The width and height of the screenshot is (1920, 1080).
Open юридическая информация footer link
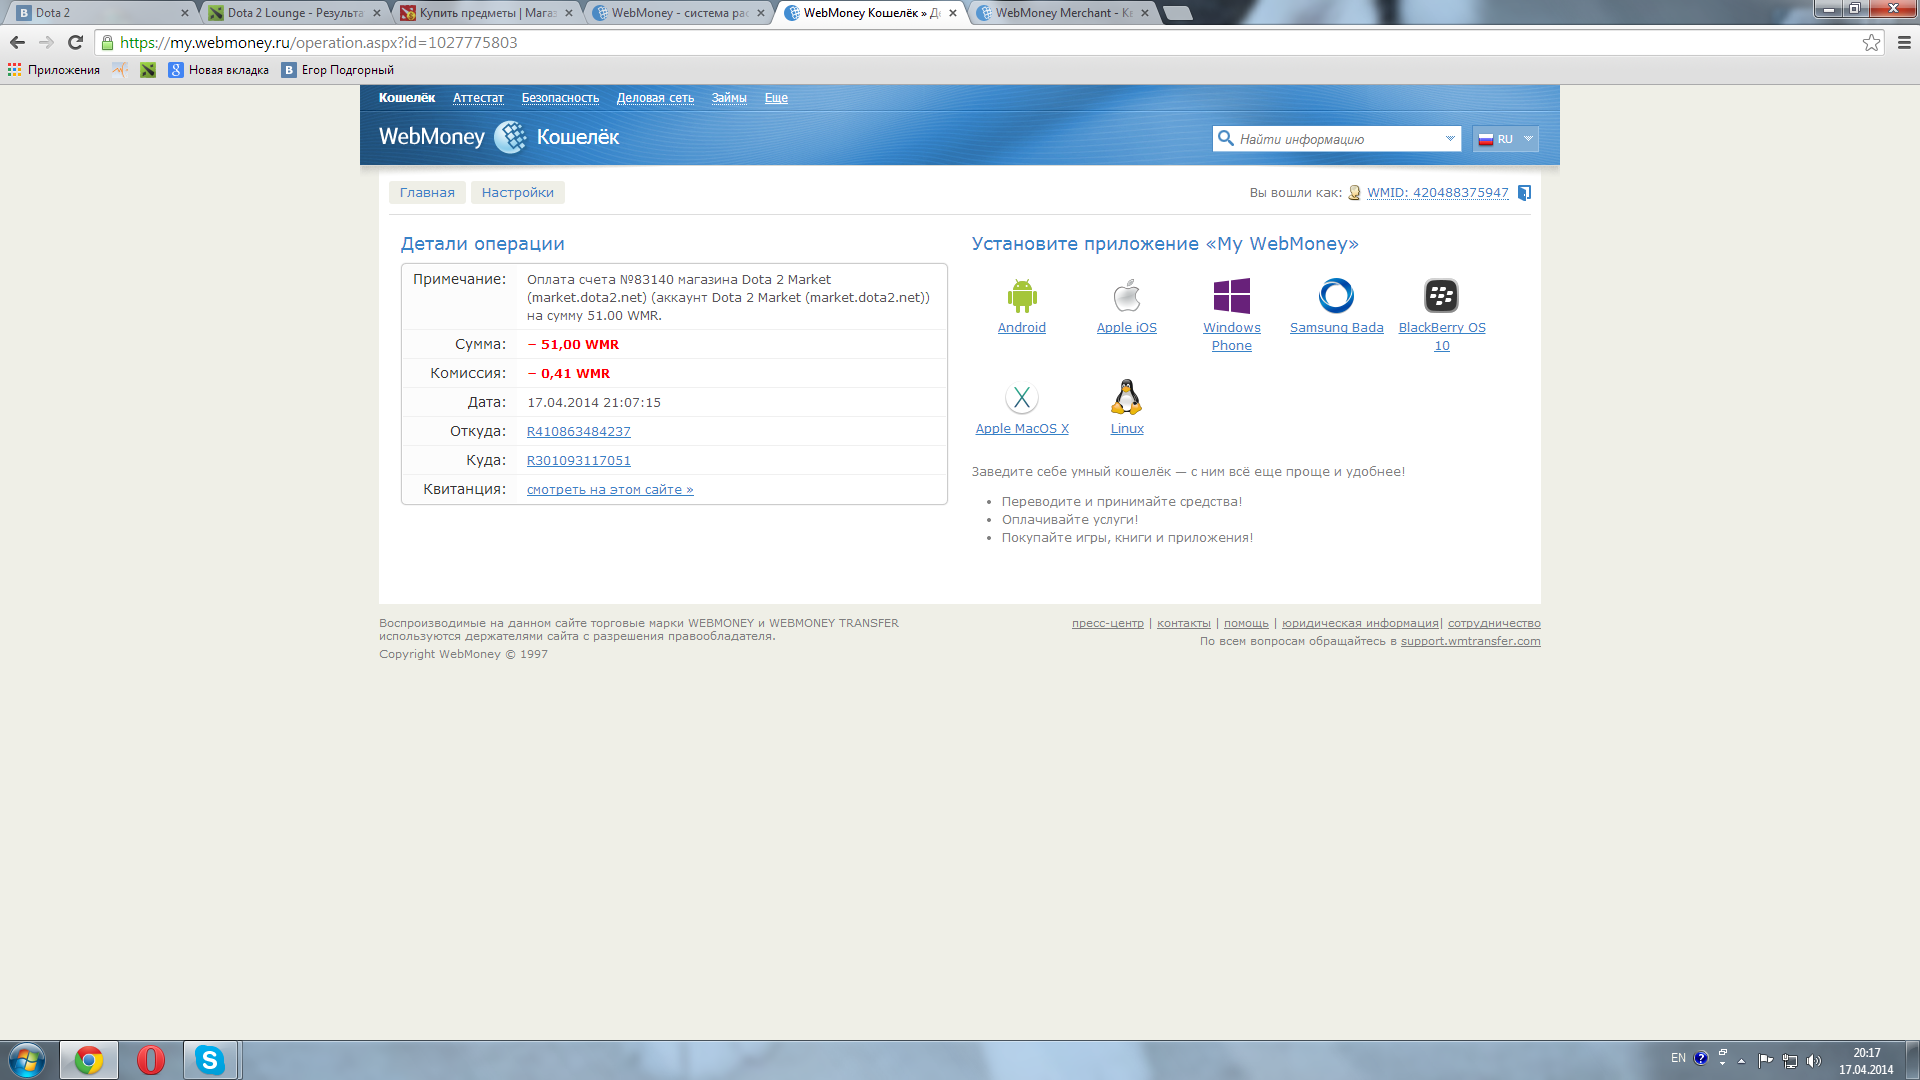point(1360,624)
